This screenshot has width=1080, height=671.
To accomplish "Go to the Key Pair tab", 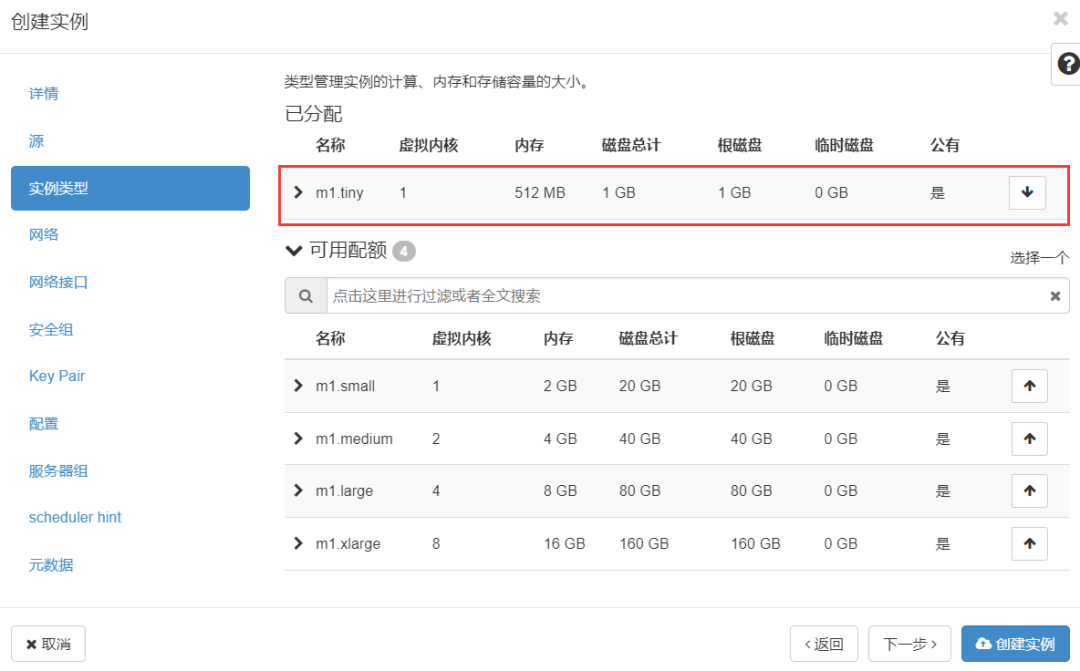I will pos(57,376).
